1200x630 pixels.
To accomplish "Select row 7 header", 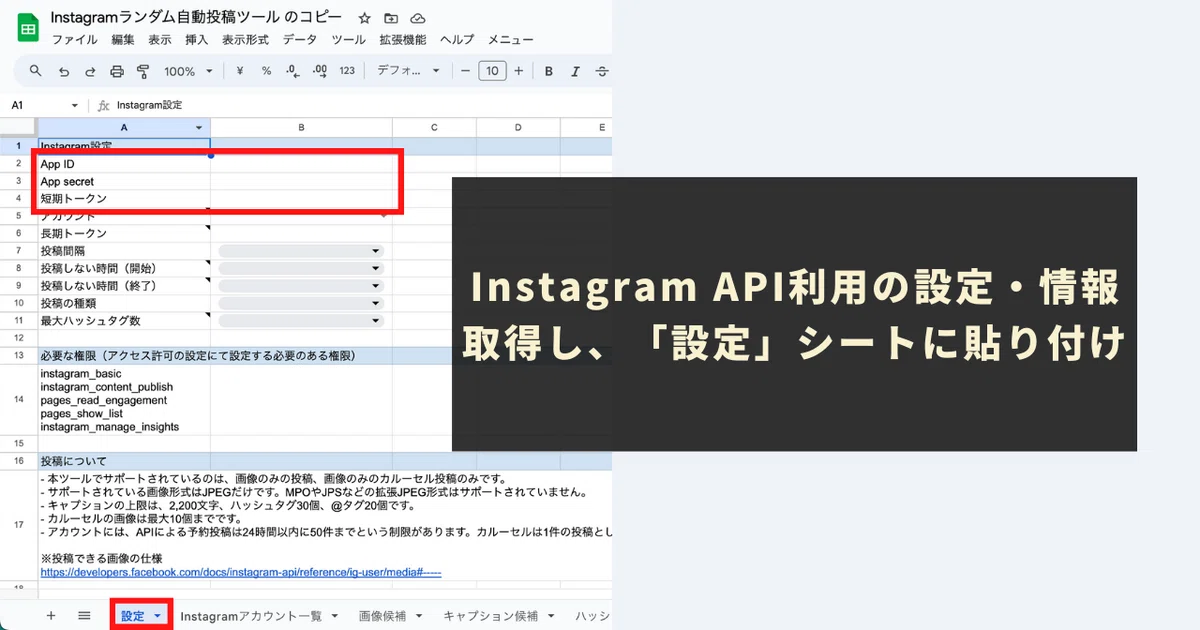I will point(18,251).
